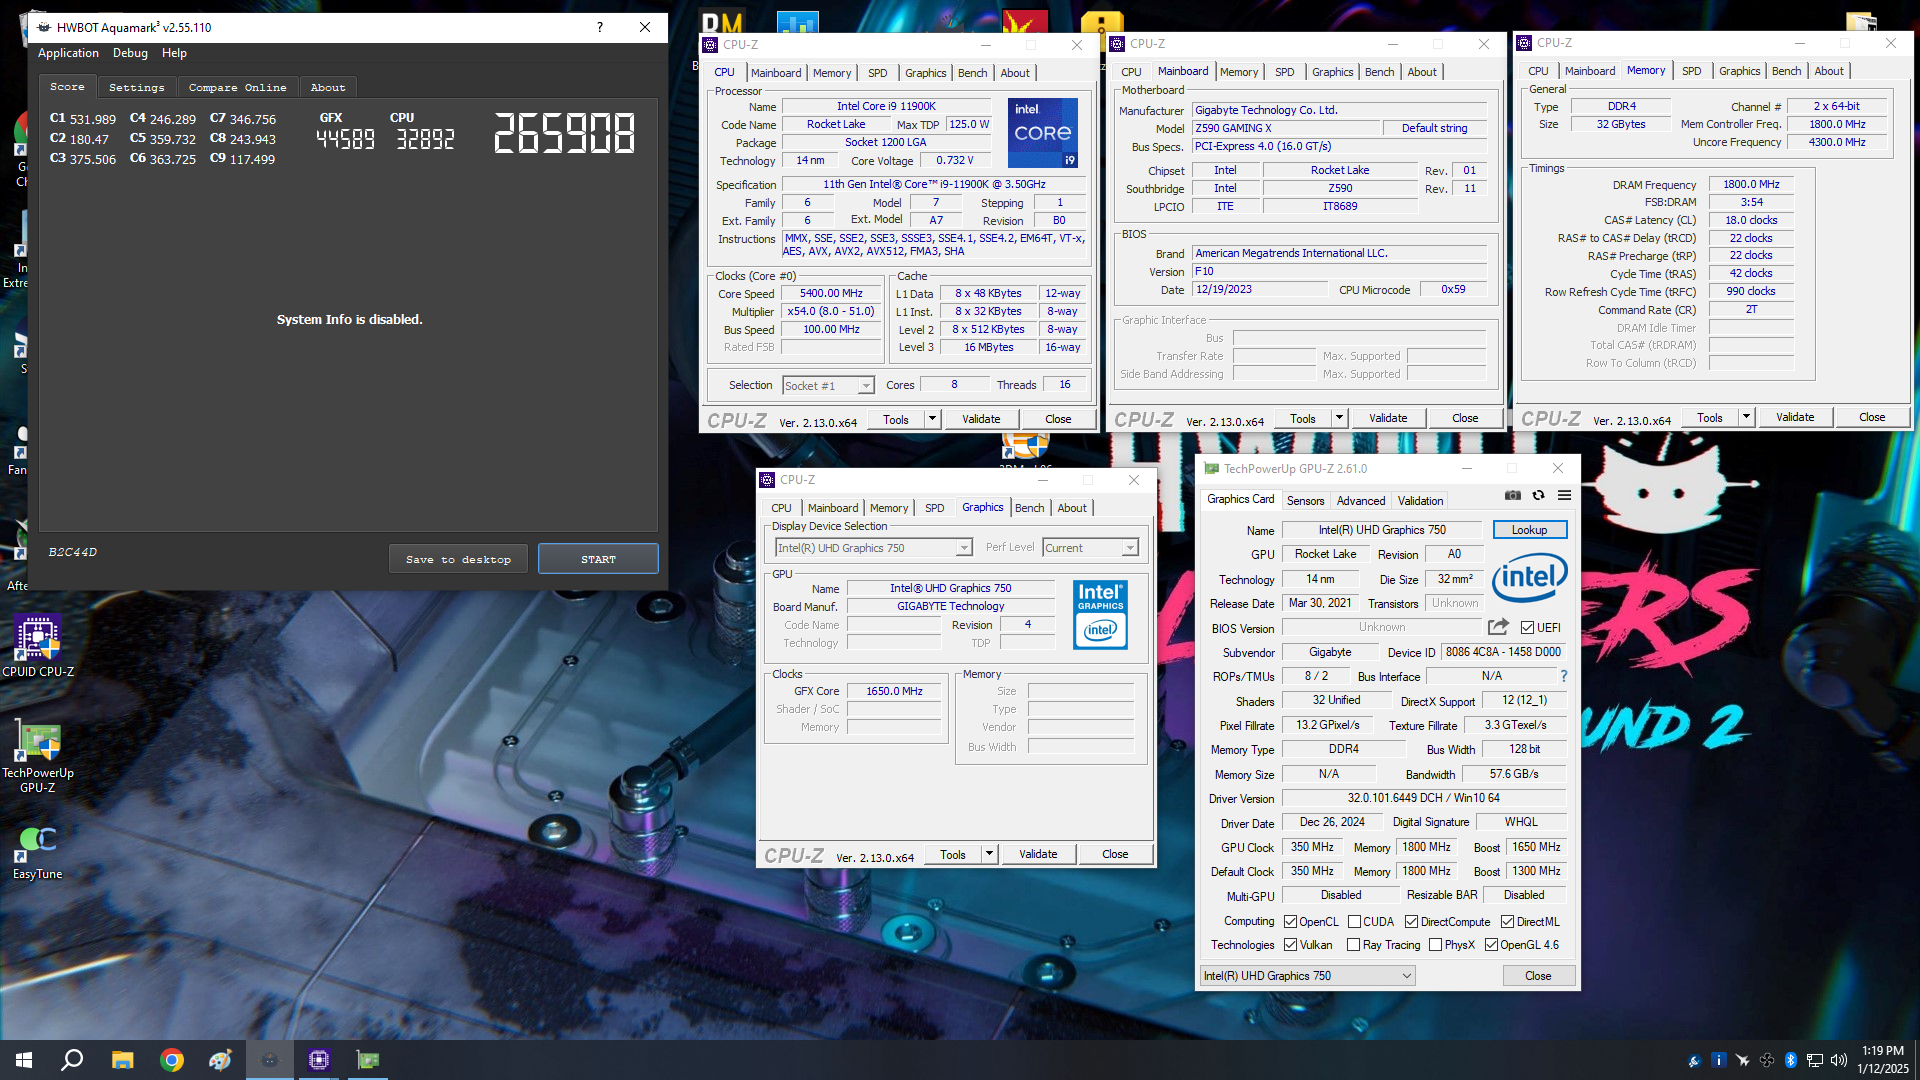Toggle the DirectML checkbox
The height and width of the screenshot is (1080, 1920).
tap(1507, 922)
